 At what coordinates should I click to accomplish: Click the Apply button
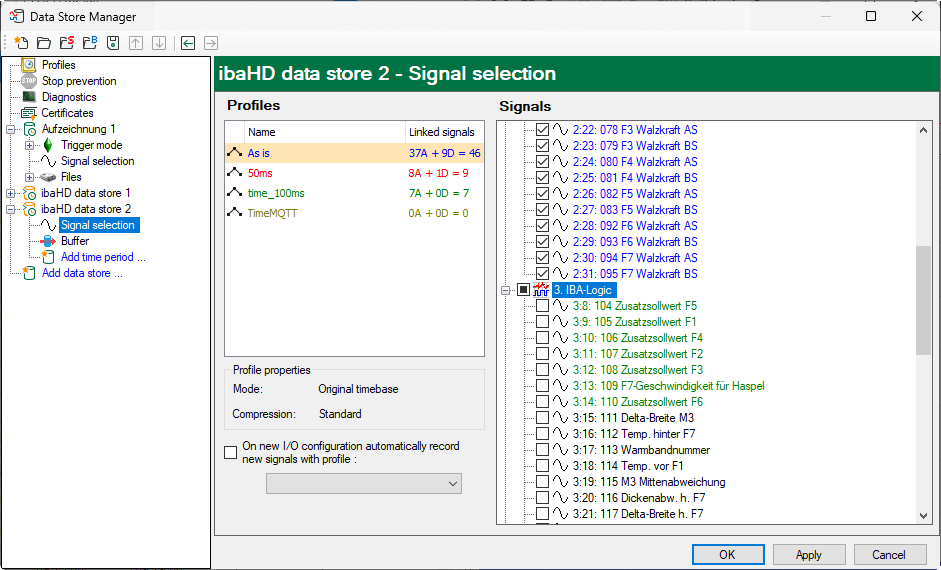pos(808,555)
